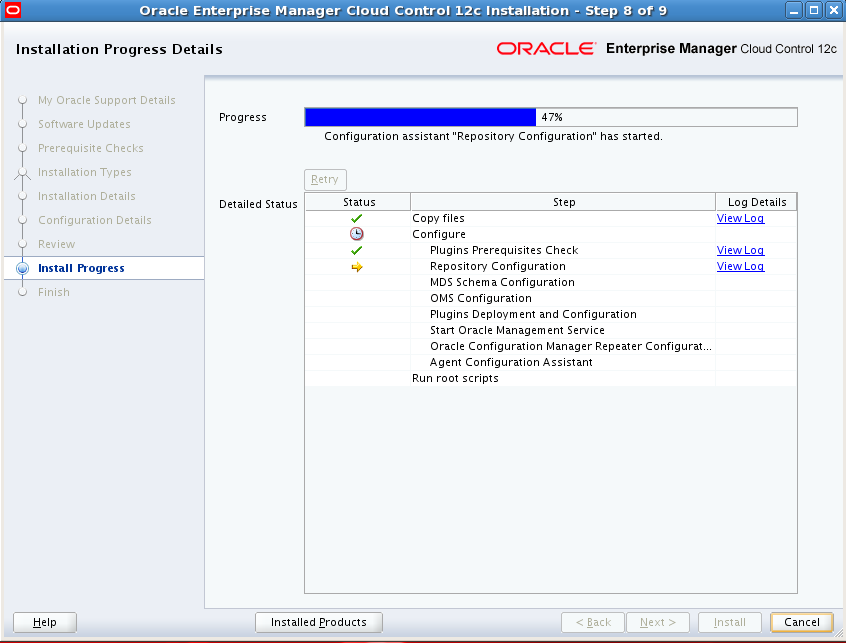Select Installation Details step
Viewport: 846px width, 643px height.
[x=87, y=196]
